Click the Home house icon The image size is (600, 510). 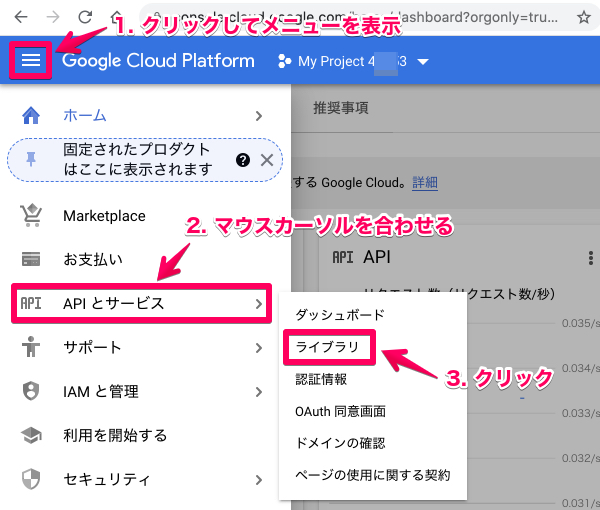coord(31,115)
